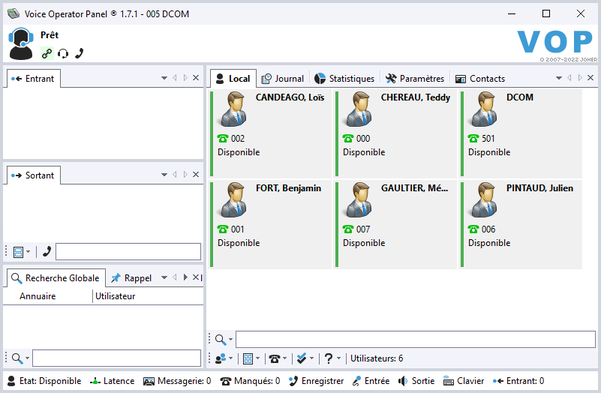The height and width of the screenshot is (393, 601).
Task: Close the Local users panel
Action: click(x=591, y=78)
